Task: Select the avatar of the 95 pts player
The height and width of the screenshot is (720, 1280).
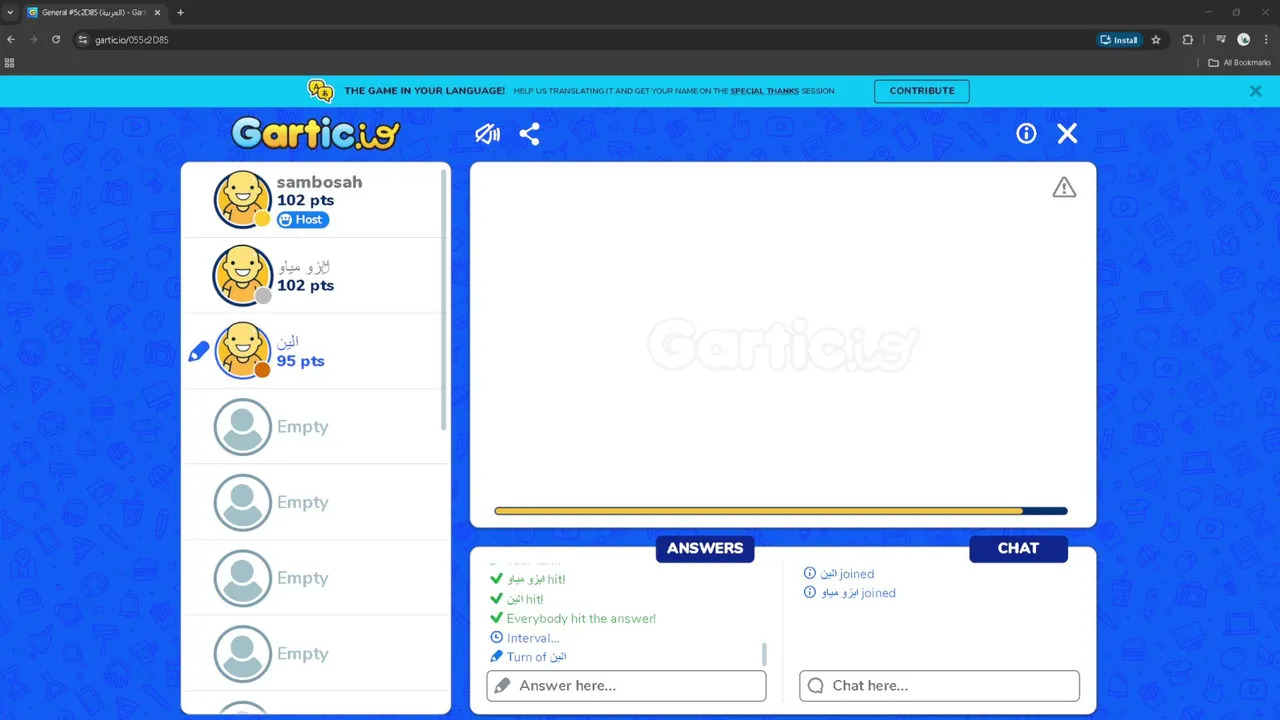Action: point(243,351)
